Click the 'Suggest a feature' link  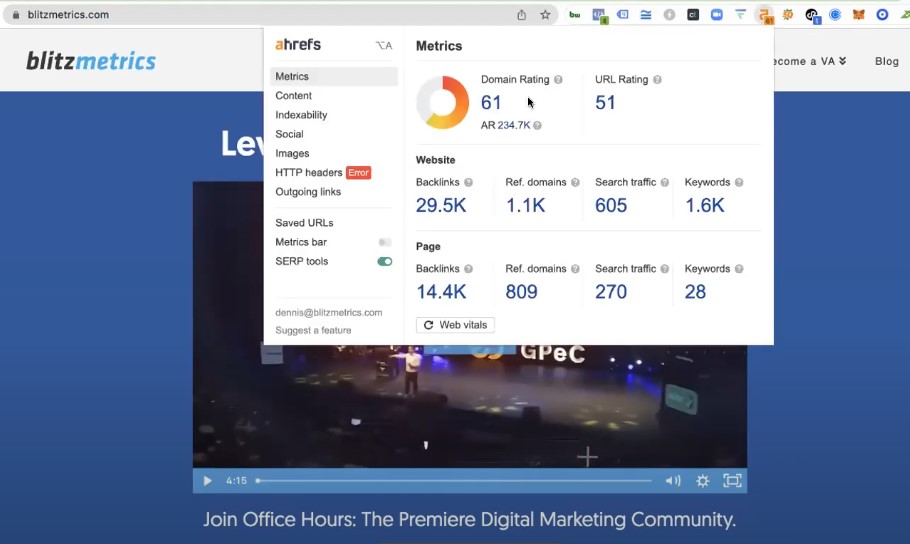(313, 330)
